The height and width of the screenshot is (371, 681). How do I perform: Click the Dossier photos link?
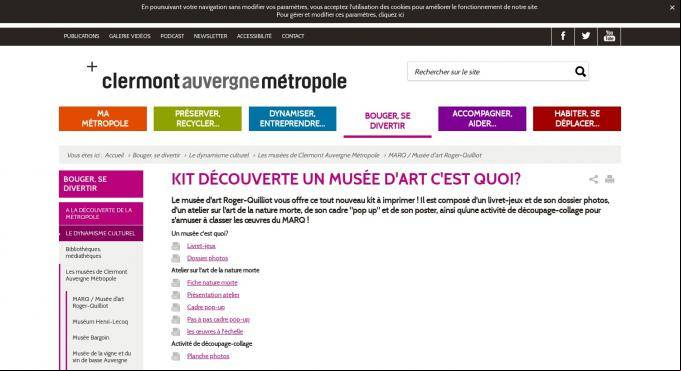click(x=207, y=258)
